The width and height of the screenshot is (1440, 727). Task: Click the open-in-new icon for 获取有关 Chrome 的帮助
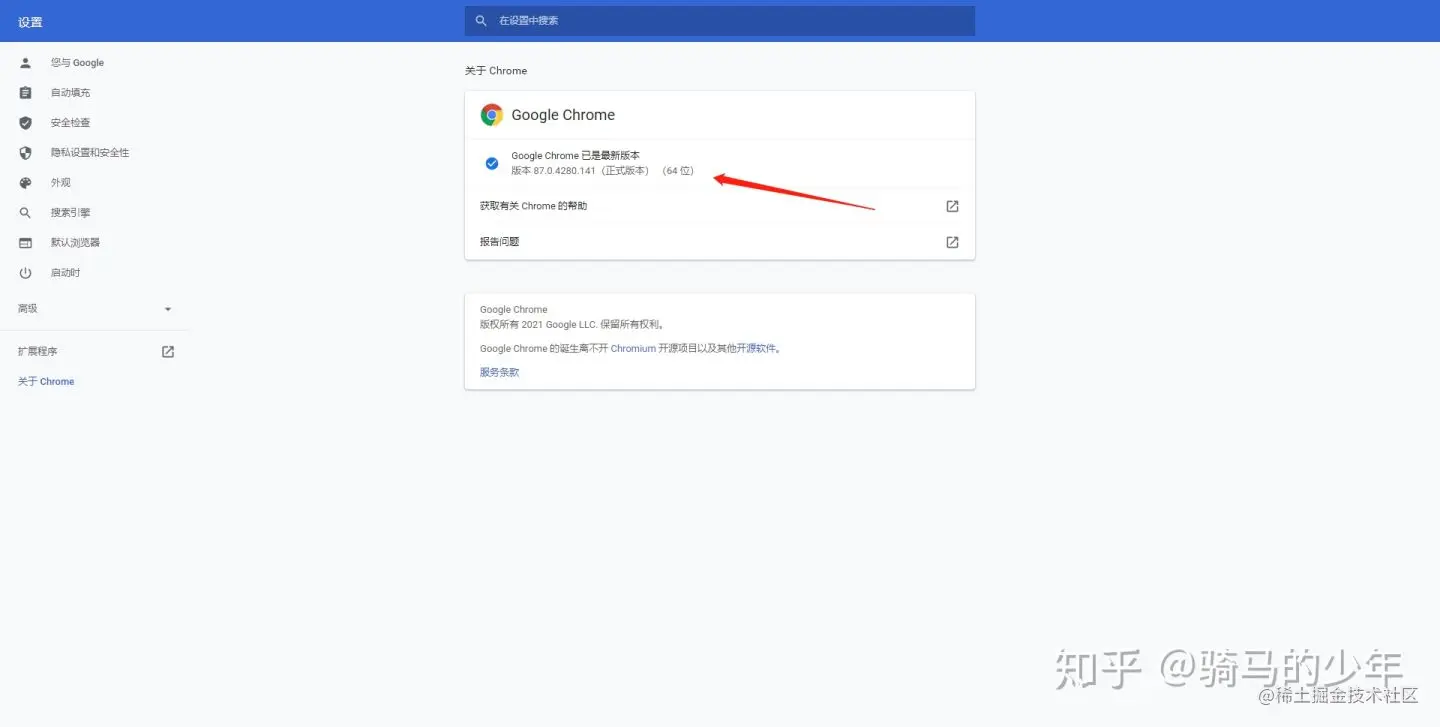pyautogui.click(x=952, y=206)
